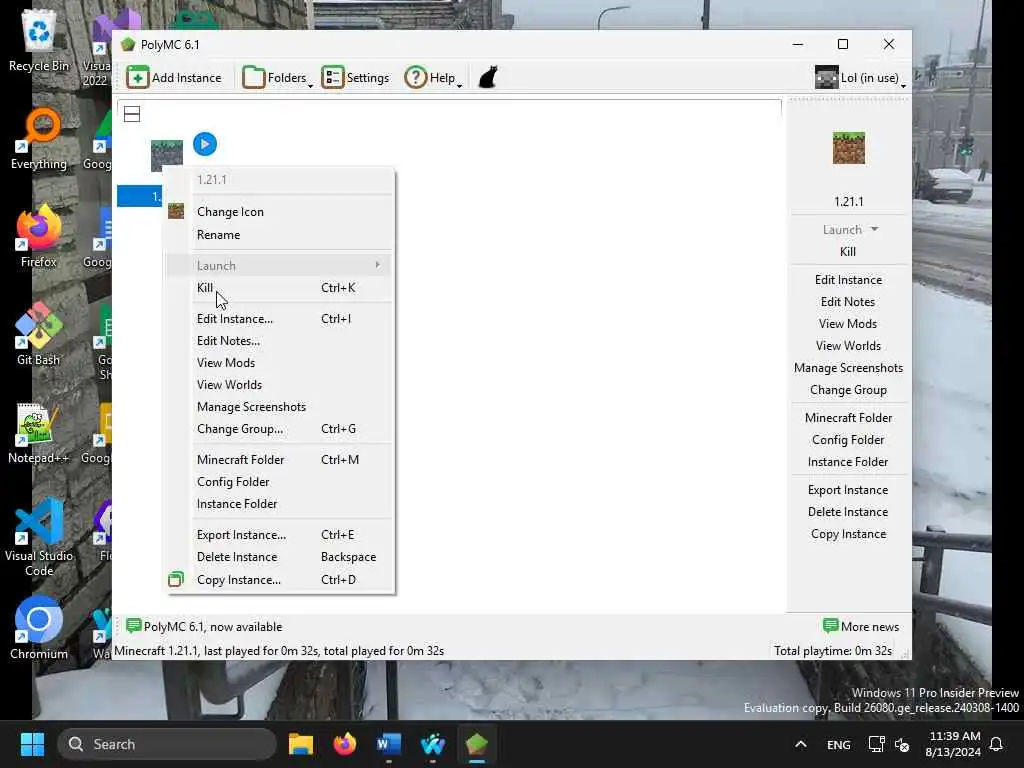This screenshot has width=1024, height=768.
Task: Open the Chromium desktop shortcut
Action: (x=39, y=628)
